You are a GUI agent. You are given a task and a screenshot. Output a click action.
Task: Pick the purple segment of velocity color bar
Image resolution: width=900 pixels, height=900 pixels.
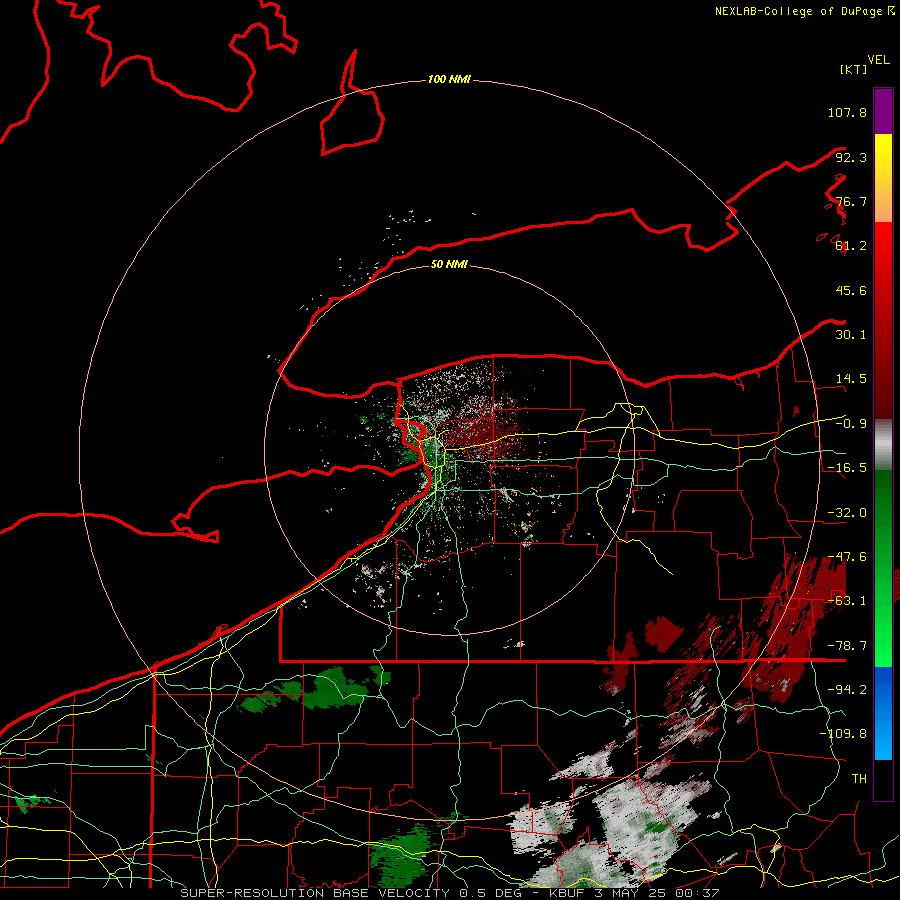(883, 111)
